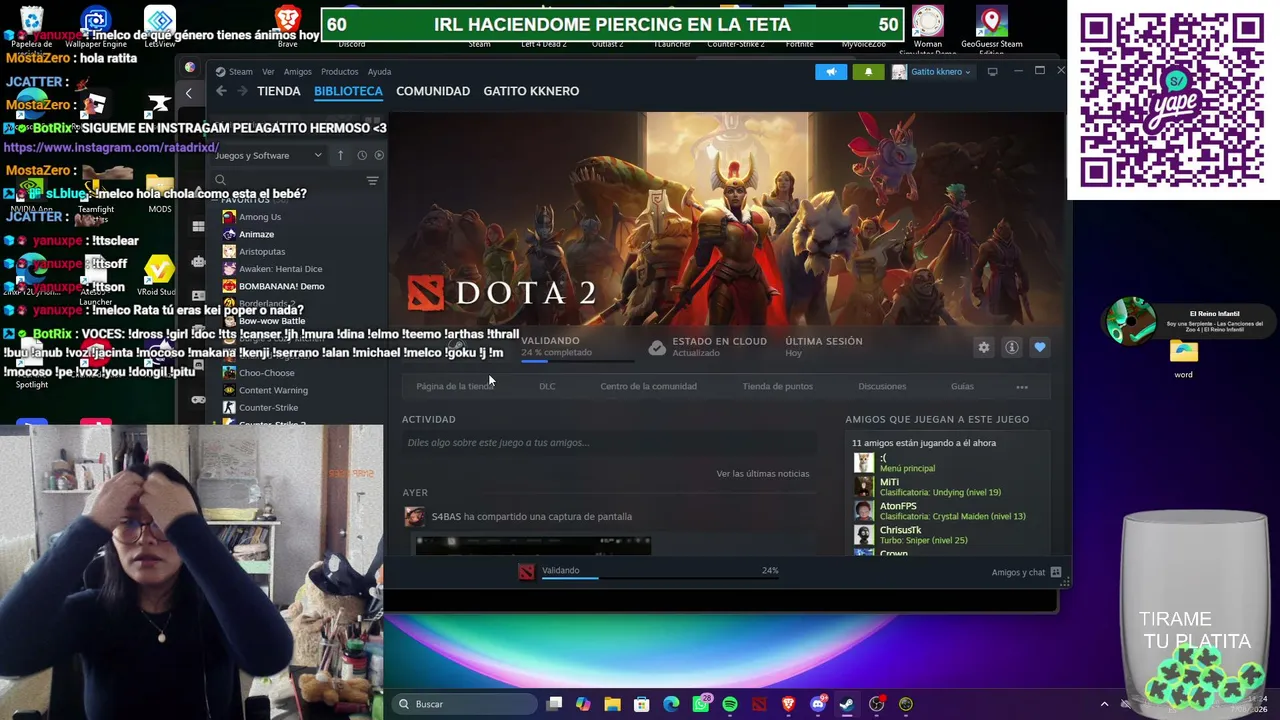Toggle the Dota 2 favorite heart
Viewport: 1280px width, 720px height.
(1040, 347)
